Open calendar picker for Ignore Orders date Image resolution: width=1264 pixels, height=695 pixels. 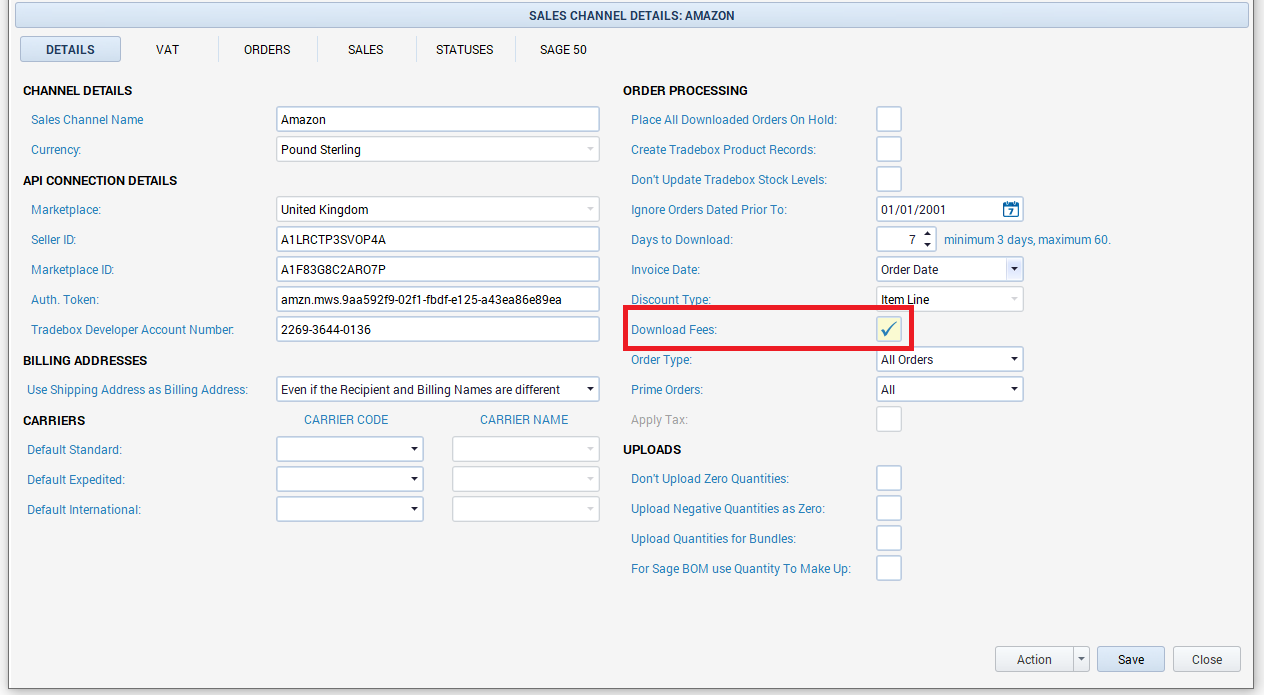pos(1011,210)
